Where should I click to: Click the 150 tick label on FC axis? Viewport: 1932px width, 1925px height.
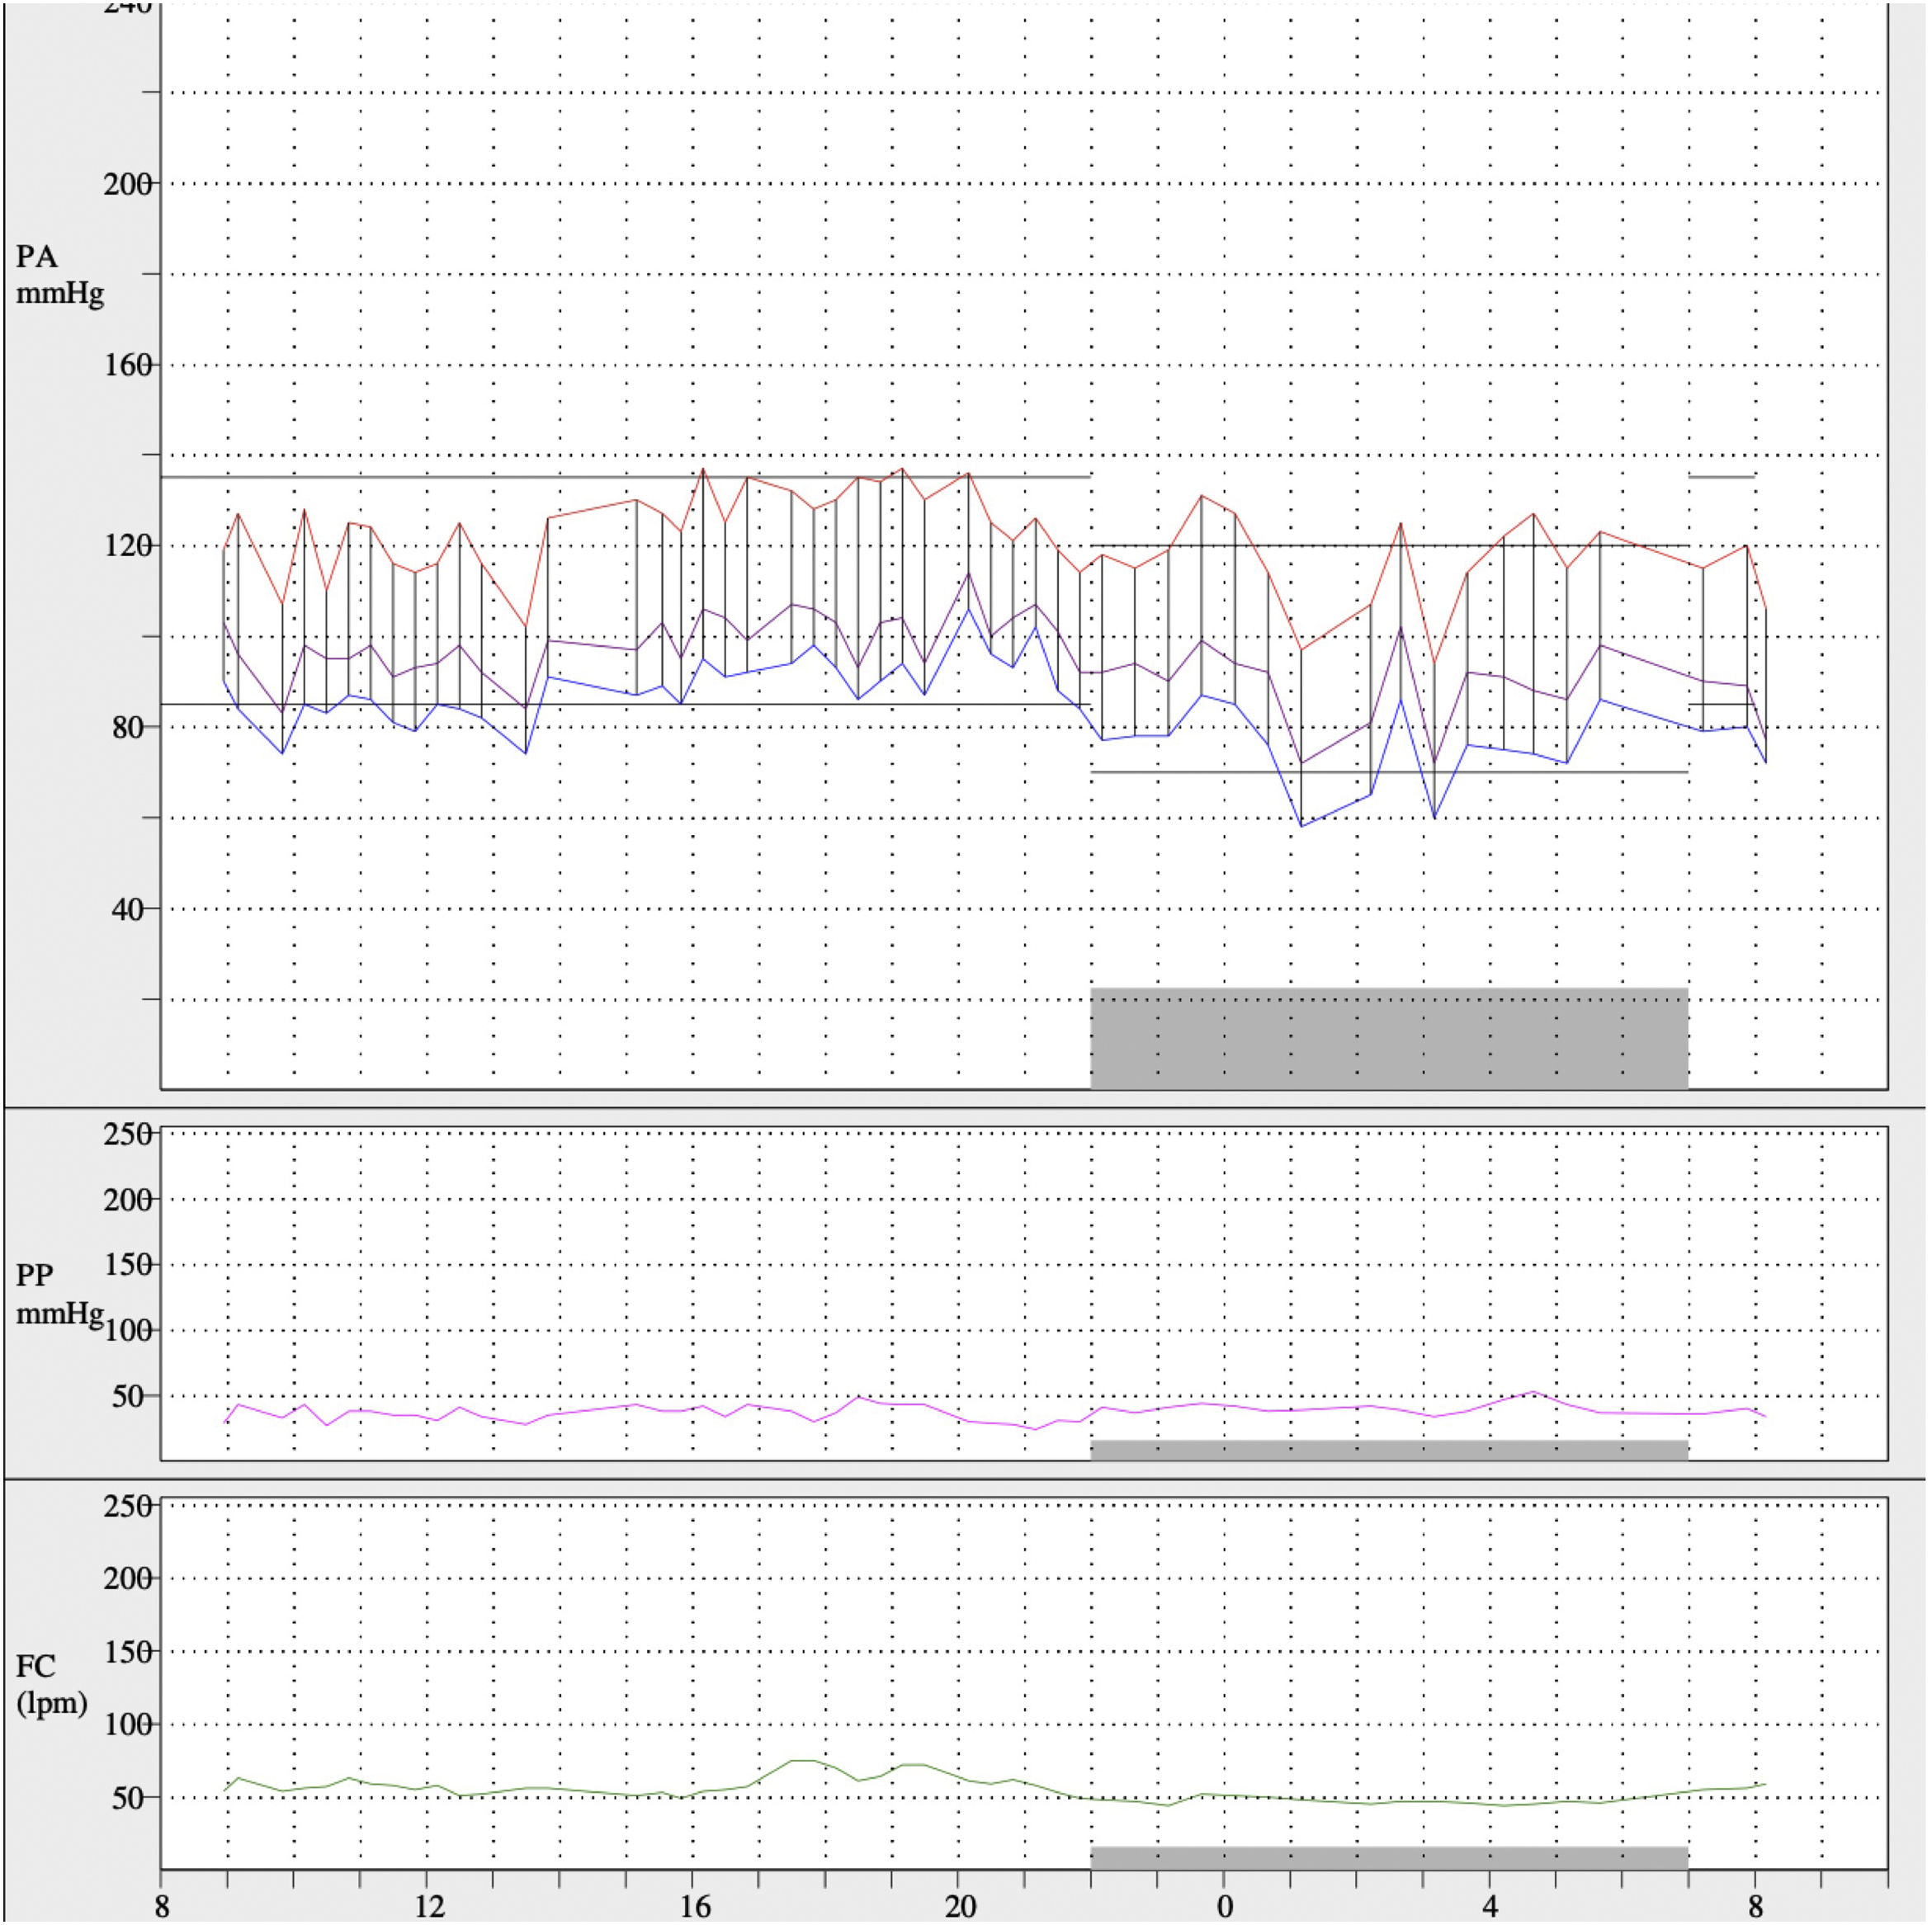tap(128, 1651)
